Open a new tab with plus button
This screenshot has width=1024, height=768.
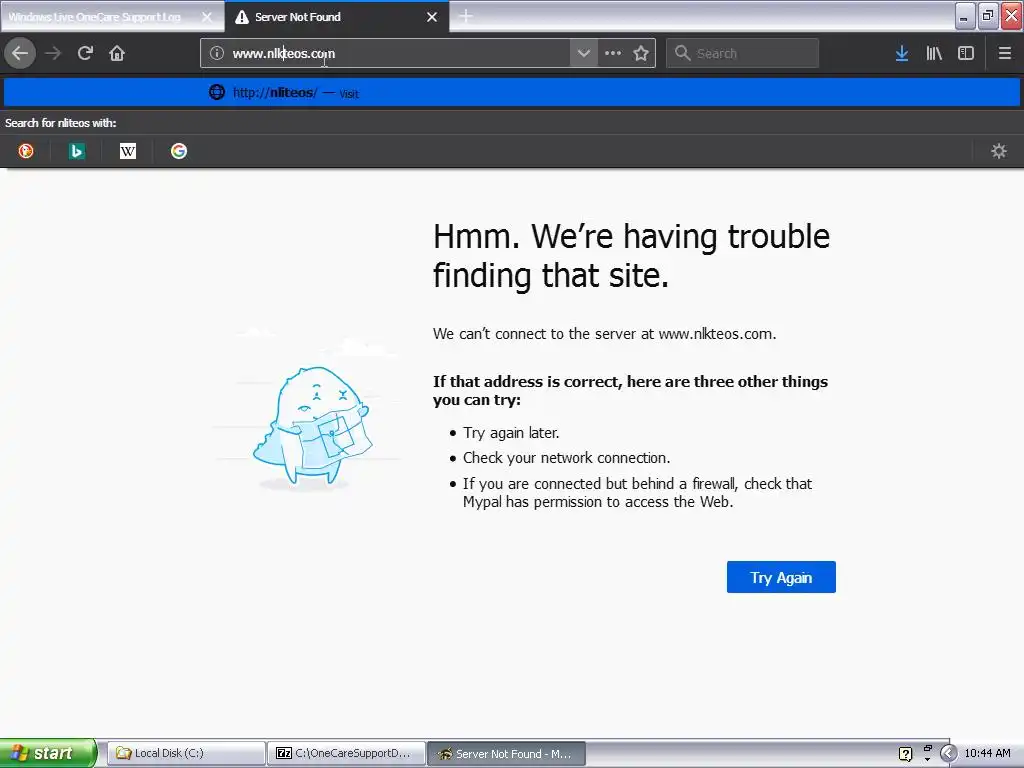click(x=466, y=16)
